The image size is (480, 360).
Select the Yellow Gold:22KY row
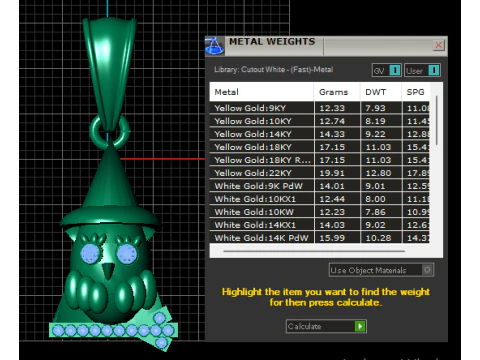[x=319, y=173]
